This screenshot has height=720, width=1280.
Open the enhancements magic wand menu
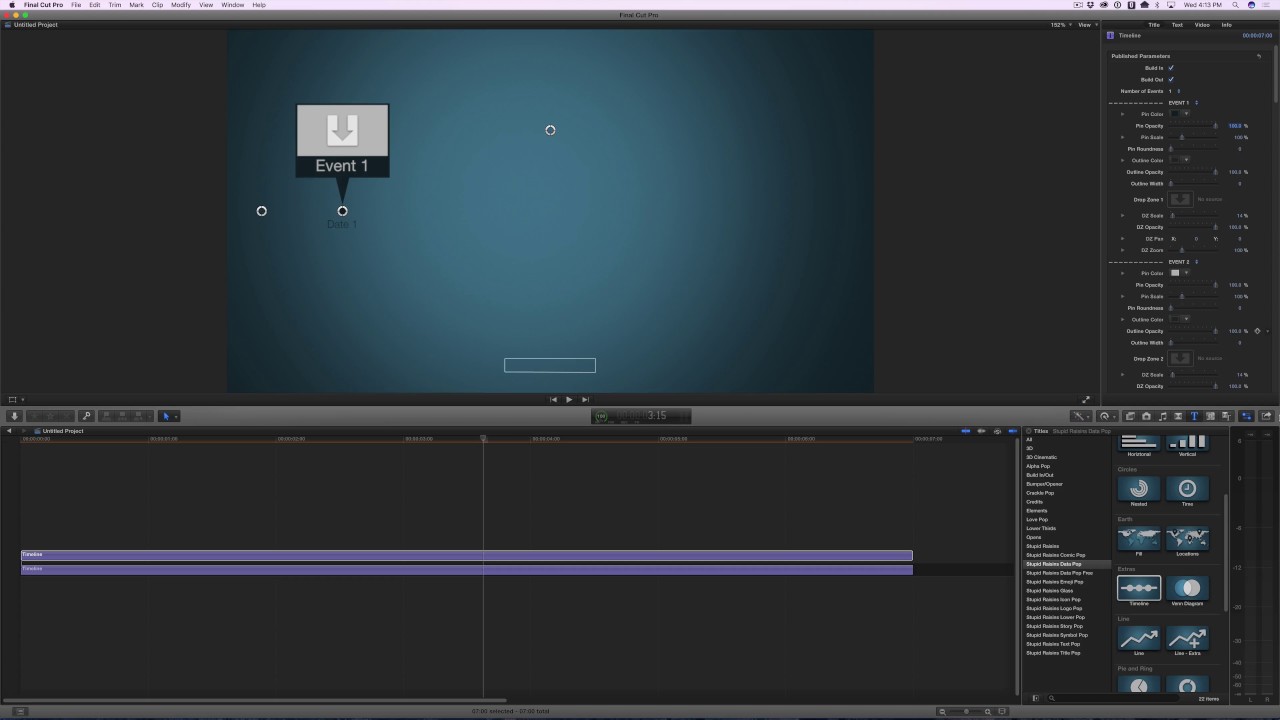coord(1081,416)
